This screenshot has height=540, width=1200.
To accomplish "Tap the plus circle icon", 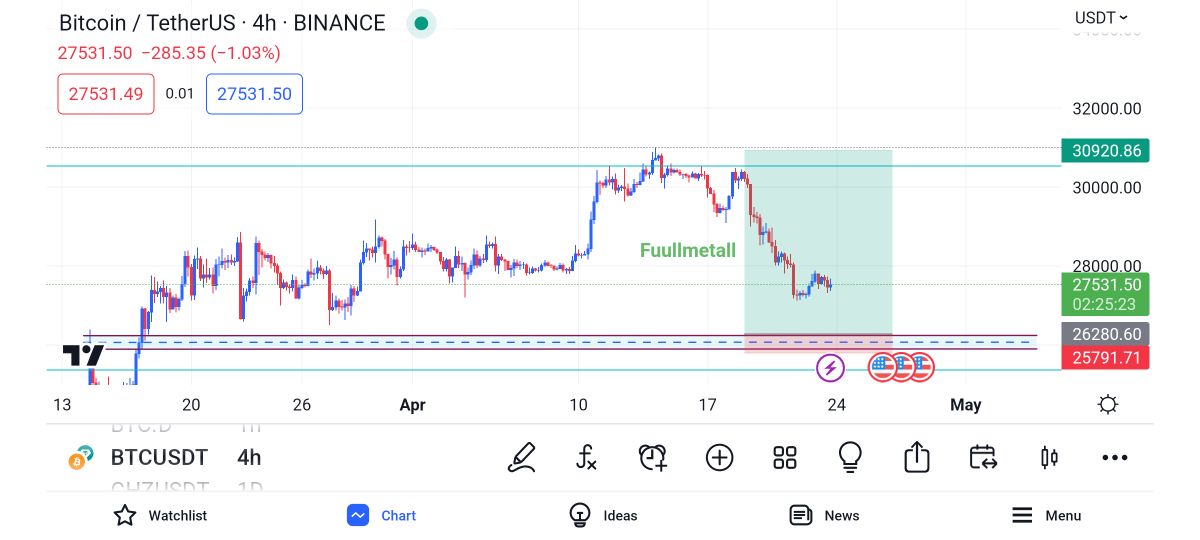I will [719, 458].
